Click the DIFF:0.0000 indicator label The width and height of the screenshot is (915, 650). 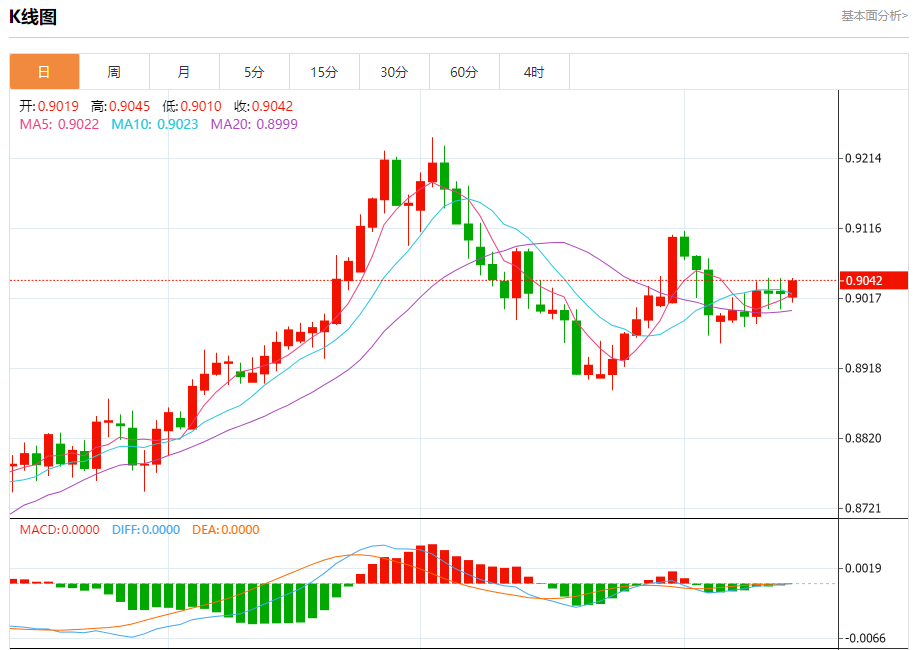point(146,530)
